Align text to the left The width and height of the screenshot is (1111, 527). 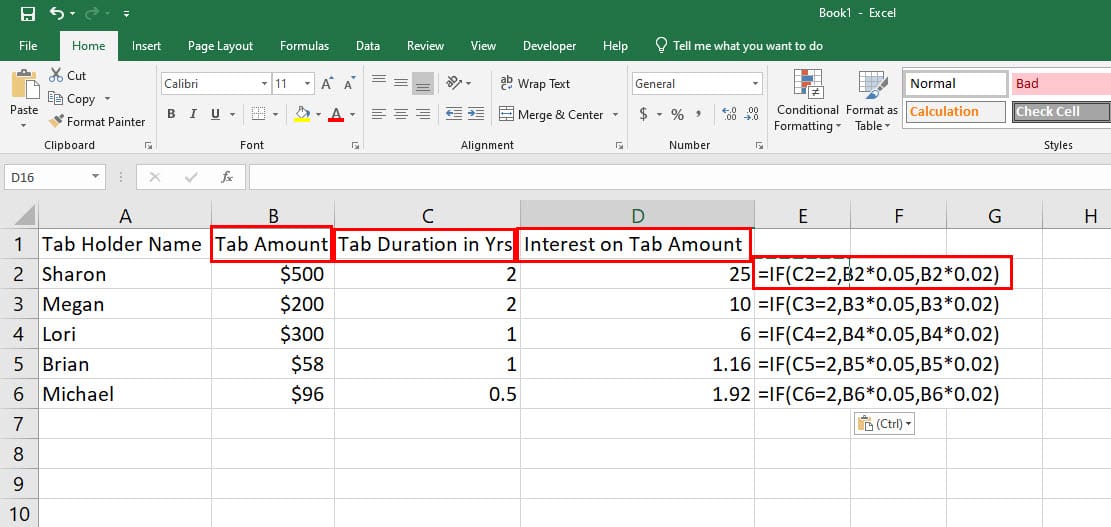[379, 114]
